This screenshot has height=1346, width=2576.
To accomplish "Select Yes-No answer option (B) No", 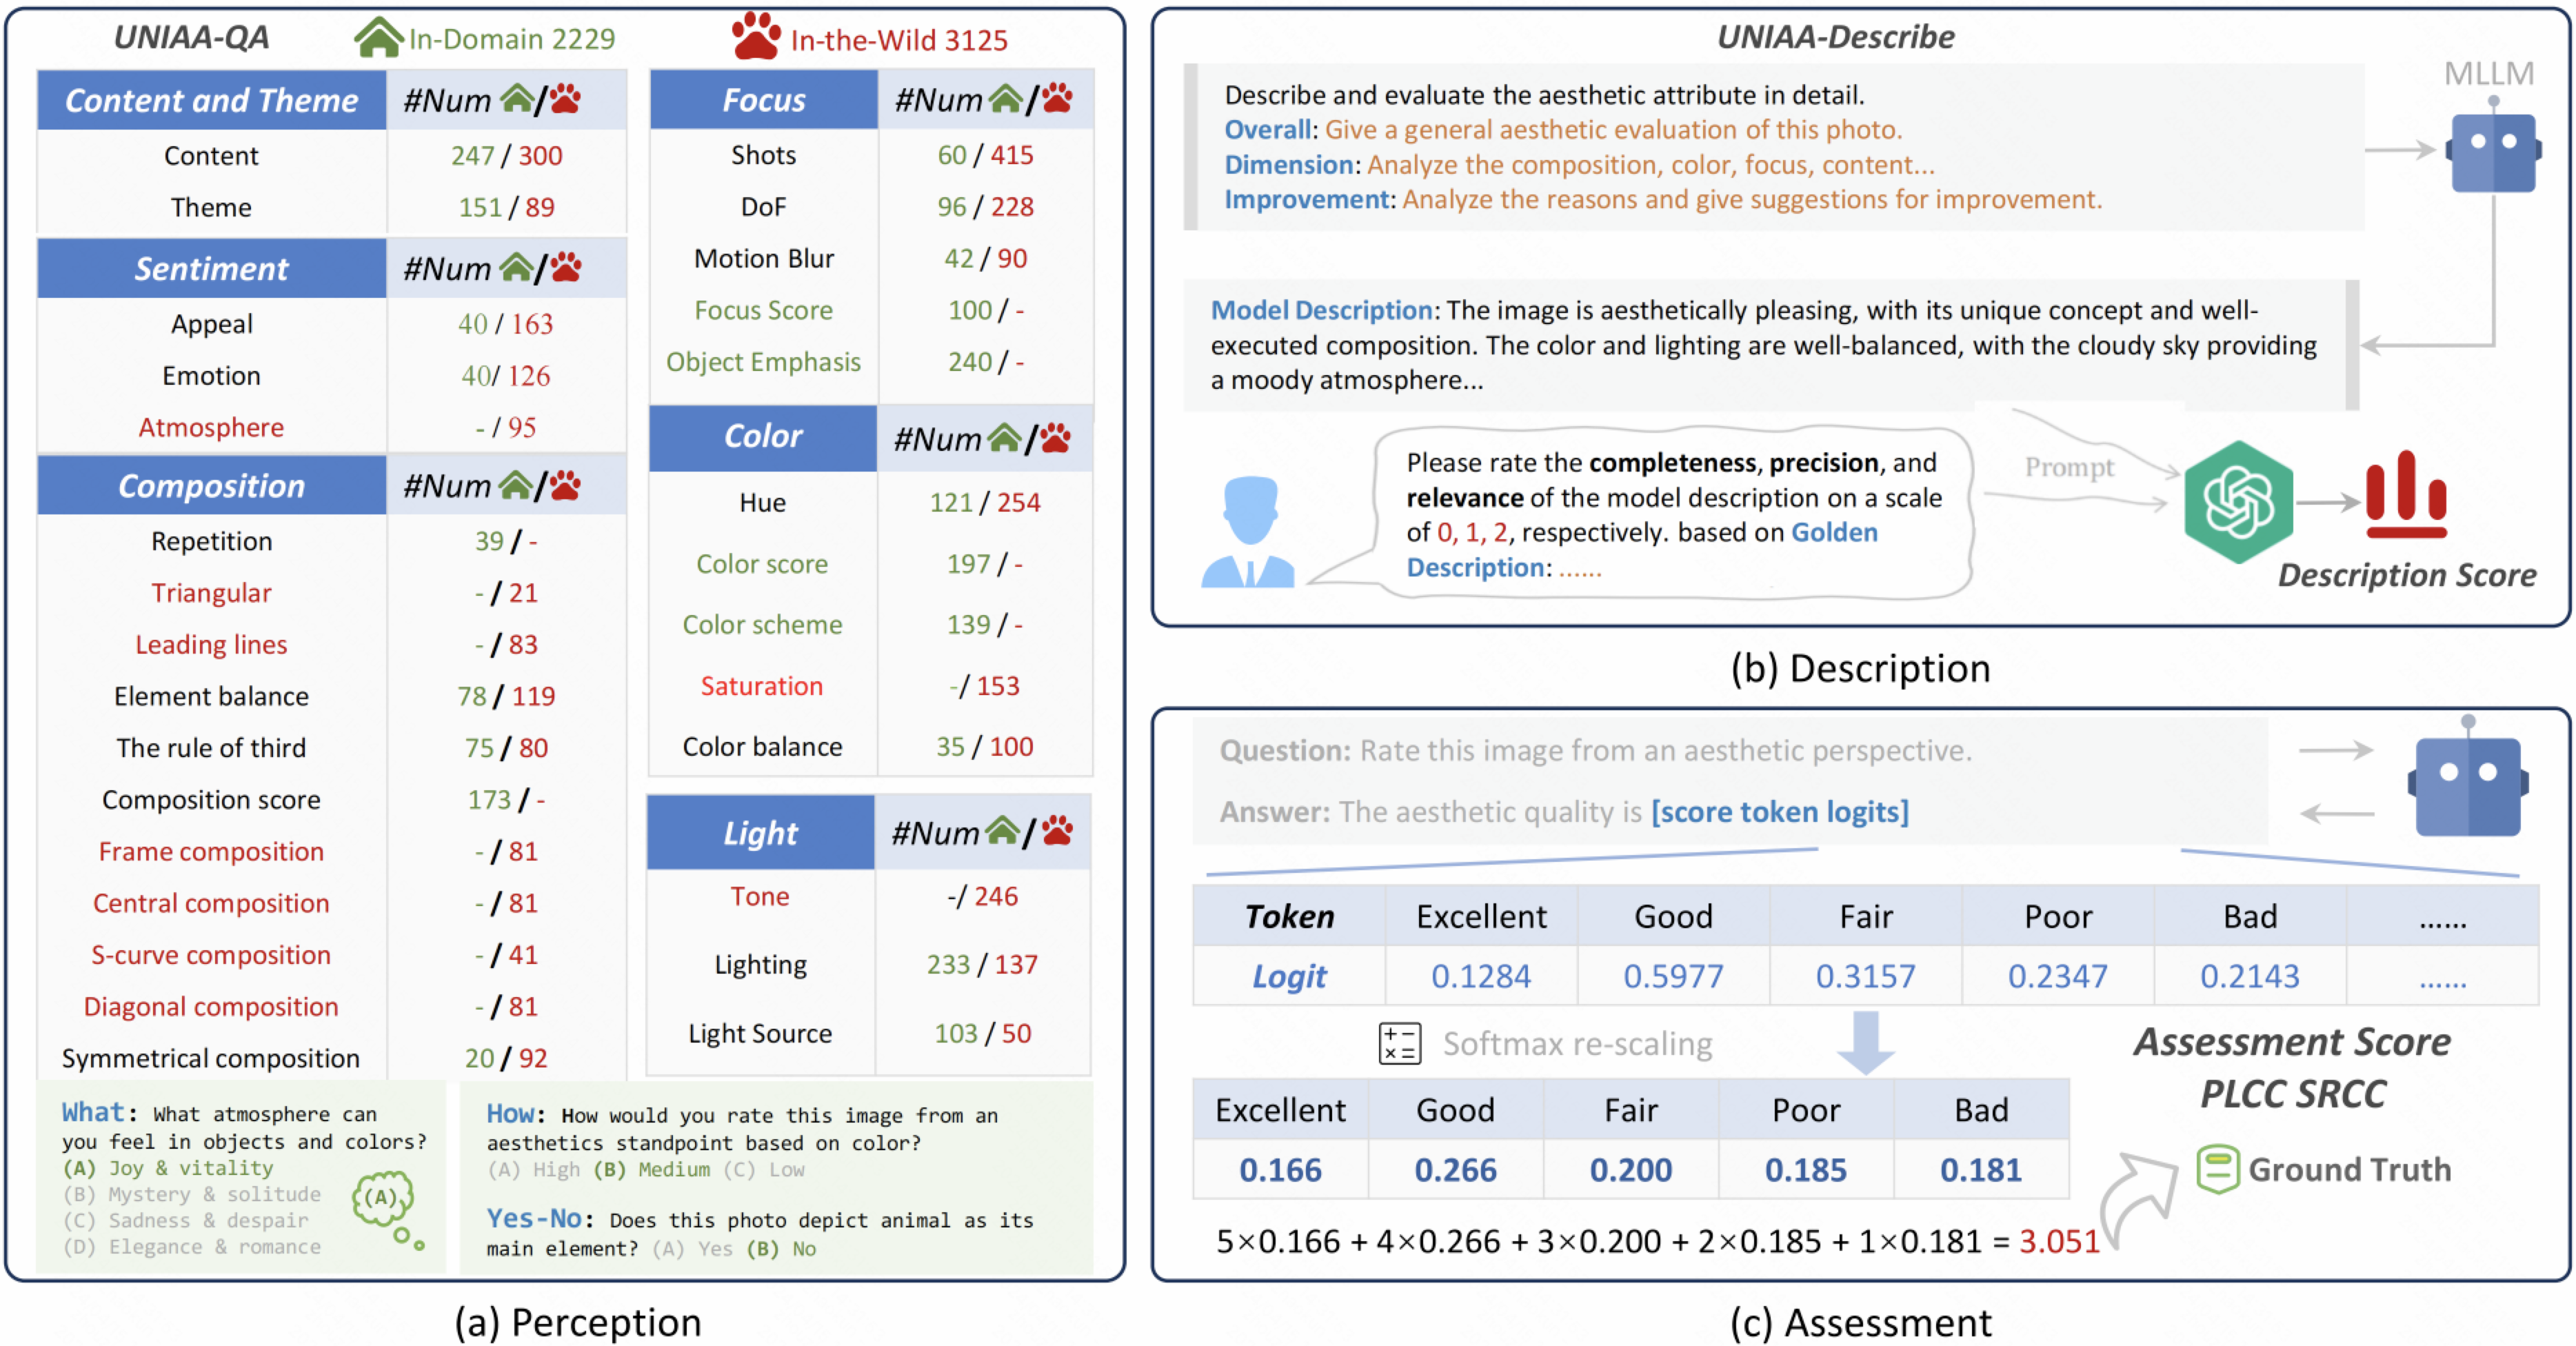I will [x=781, y=1248].
